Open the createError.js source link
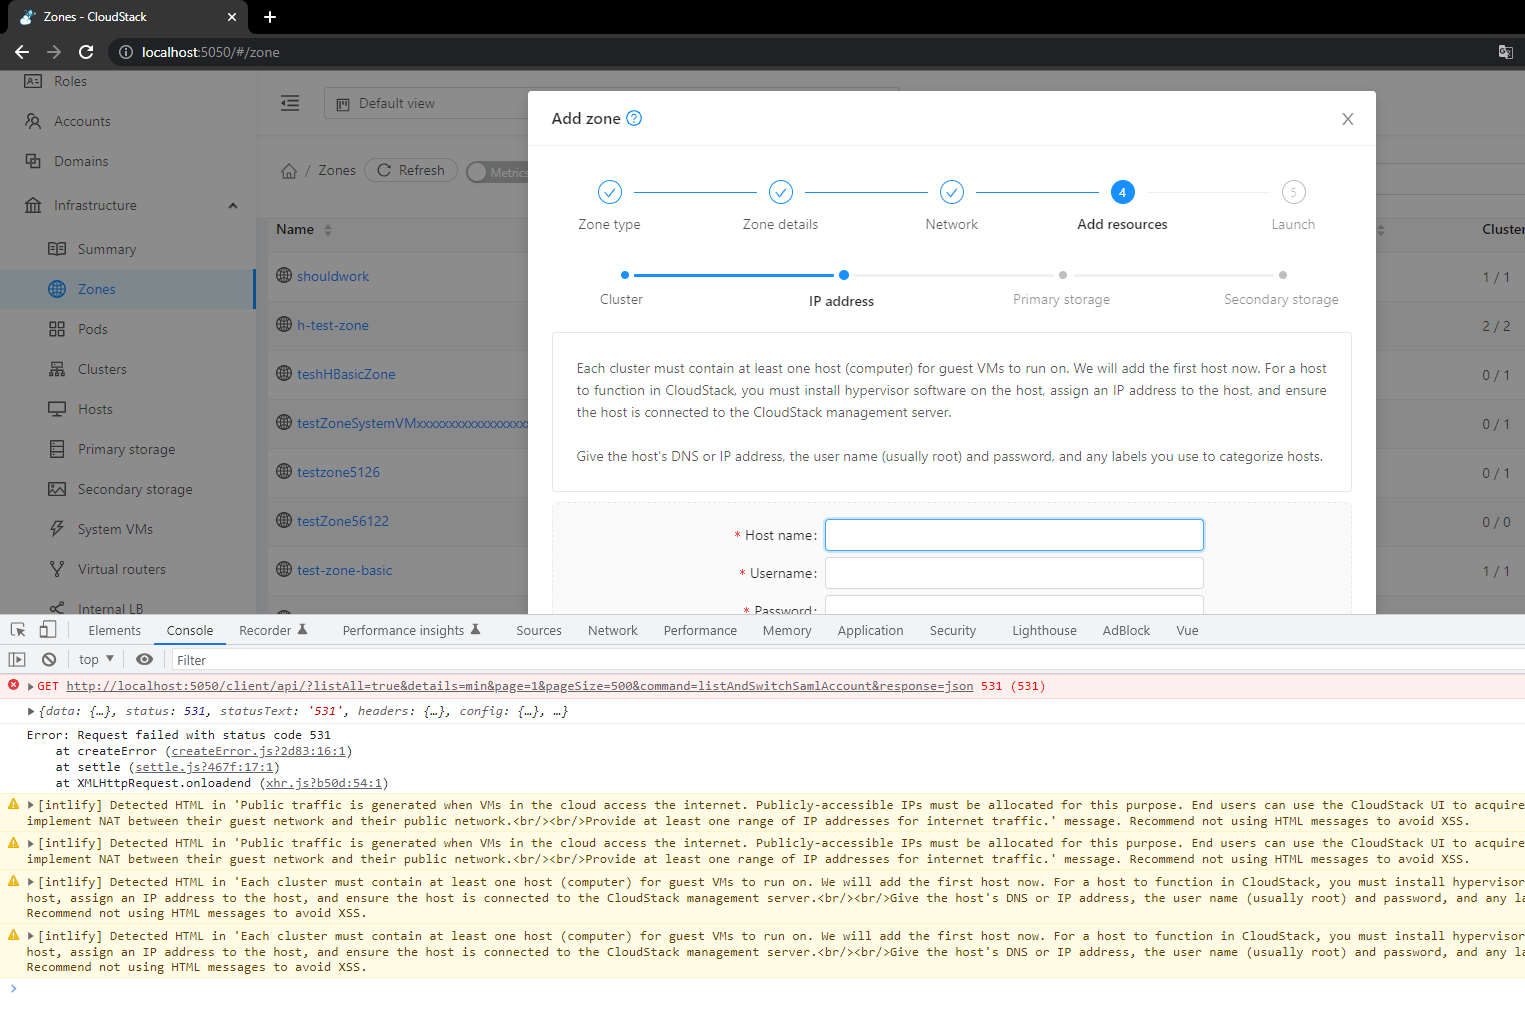The width and height of the screenshot is (1525, 1012). [x=259, y=751]
